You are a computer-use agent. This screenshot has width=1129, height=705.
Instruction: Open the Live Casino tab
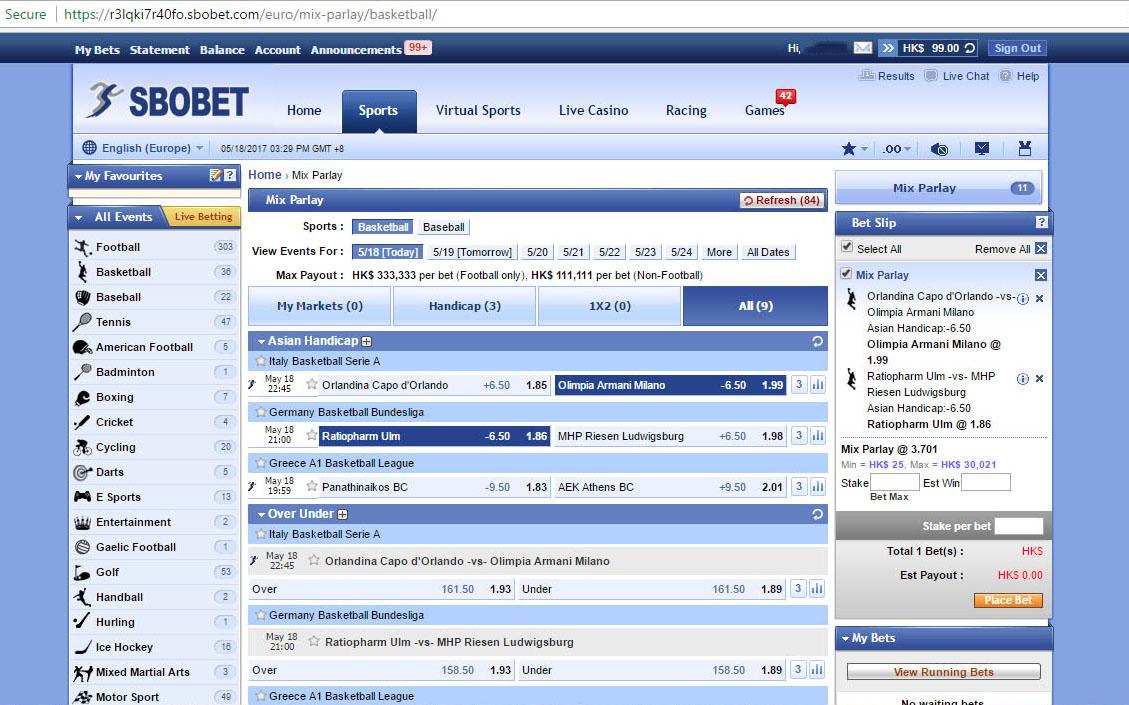pyautogui.click(x=593, y=110)
